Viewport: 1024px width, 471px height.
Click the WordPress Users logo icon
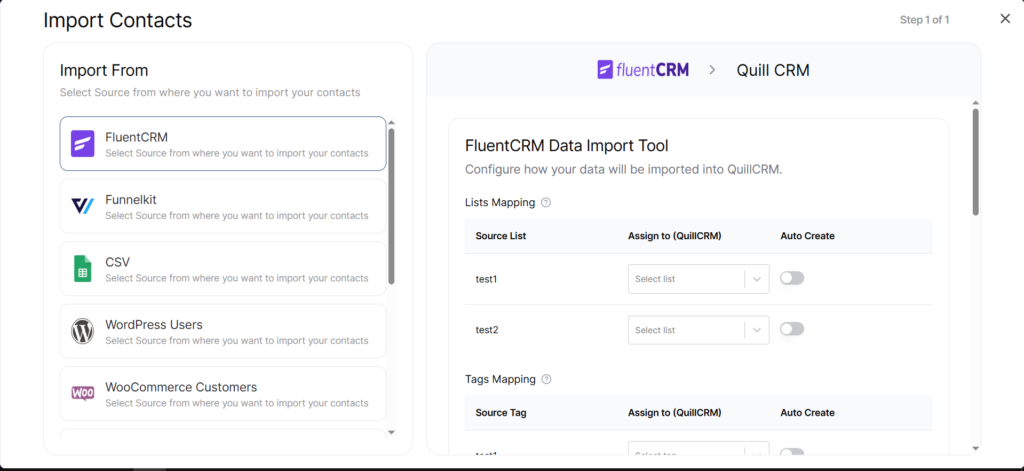click(x=83, y=331)
